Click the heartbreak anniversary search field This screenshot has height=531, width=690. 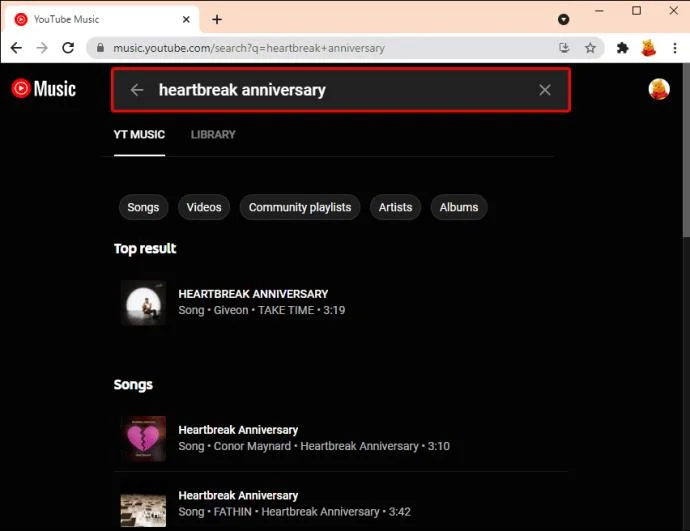pyautogui.click(x=341, y=90)
